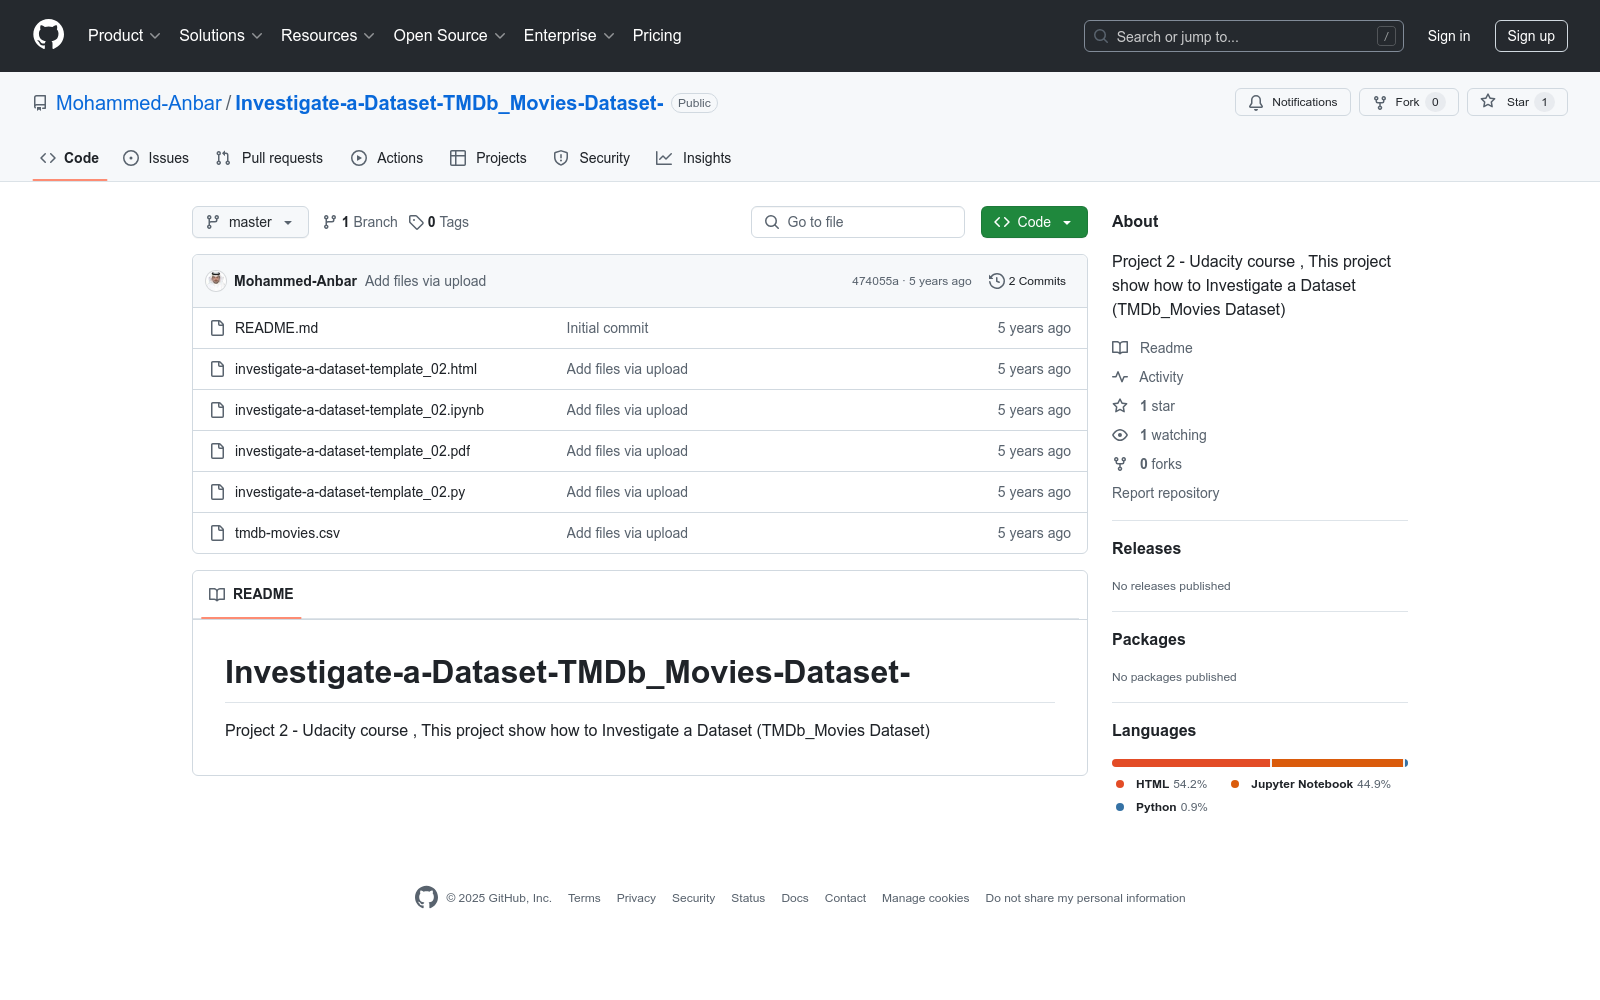Click the pulse icon beside Activity
The width and height of the screenshot is (1600, 1000).
[1120, 377]
